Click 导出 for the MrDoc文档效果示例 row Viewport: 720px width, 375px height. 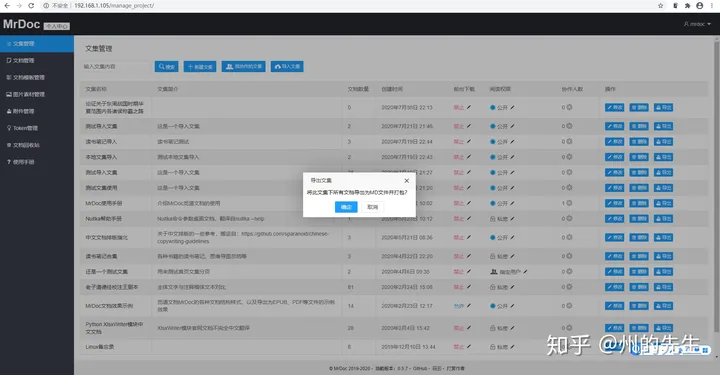point(664,305)
